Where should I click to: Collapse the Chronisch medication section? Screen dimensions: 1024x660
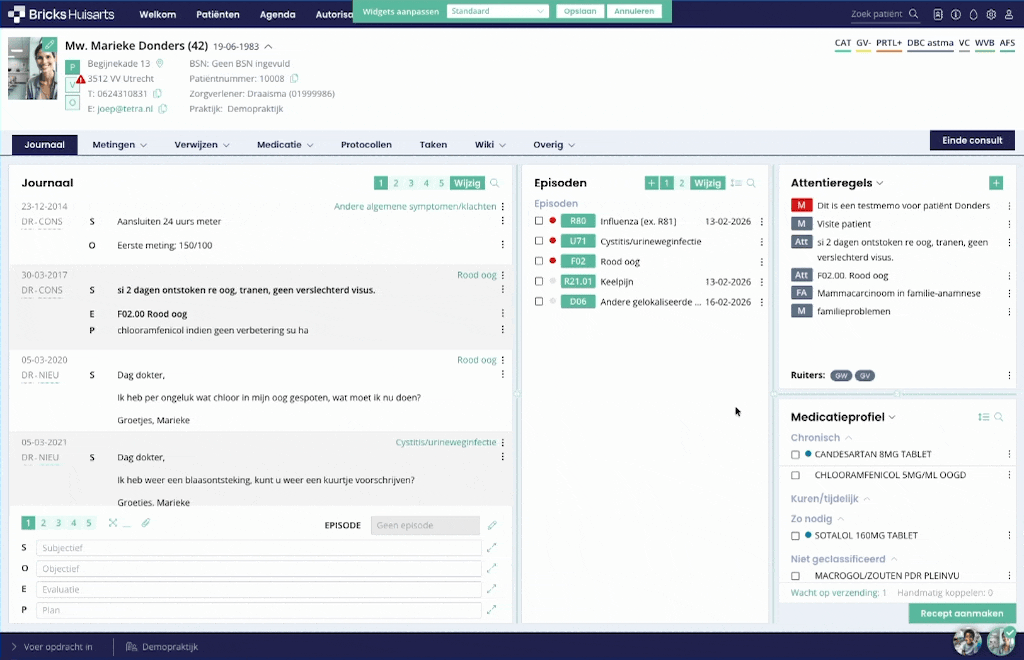click(x=849, y=438)
